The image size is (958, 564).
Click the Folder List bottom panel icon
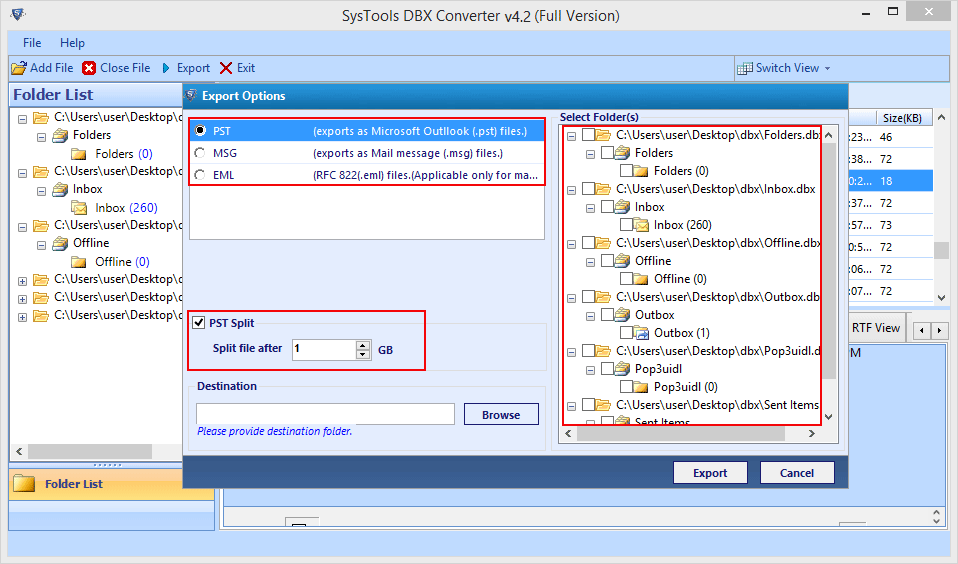point(24,483)
